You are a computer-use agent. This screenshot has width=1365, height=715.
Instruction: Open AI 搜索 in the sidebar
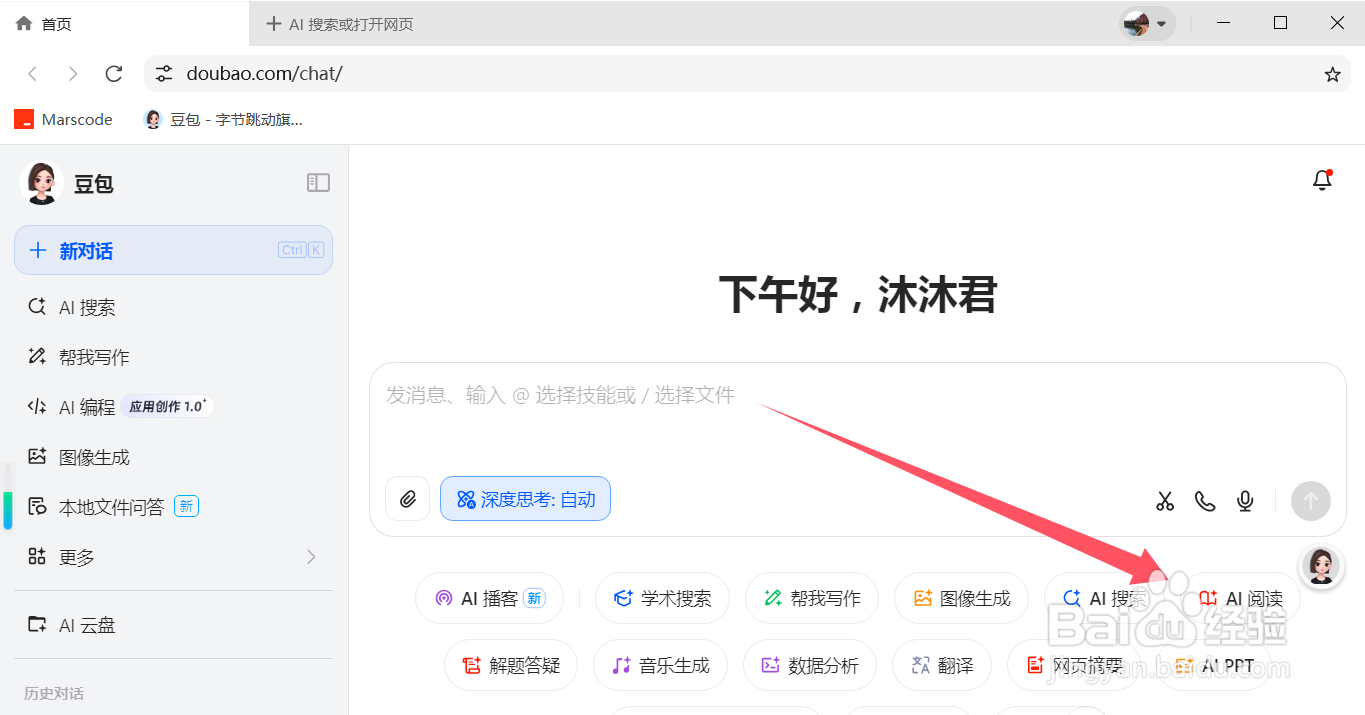click(173, 307)
